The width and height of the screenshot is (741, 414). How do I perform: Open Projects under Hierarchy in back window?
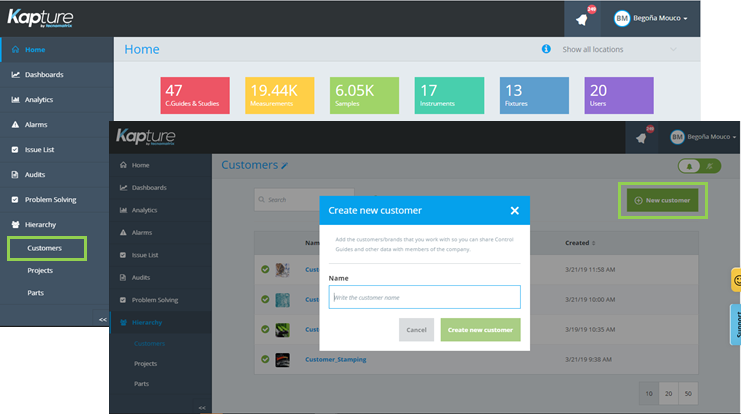(x=40, y=271)
